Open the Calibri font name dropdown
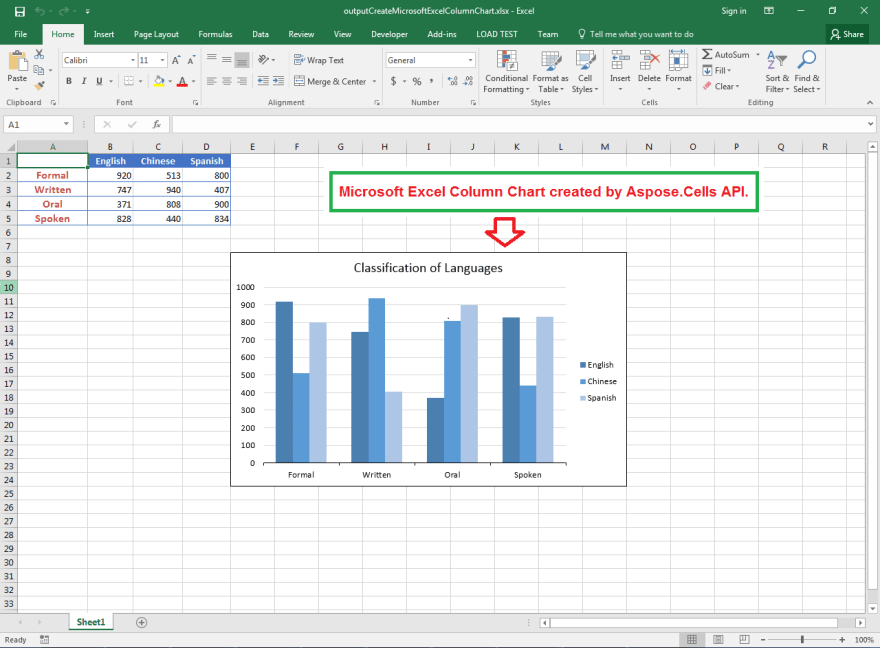The height and width of the screenshot is (648, 880). point(133,60)
